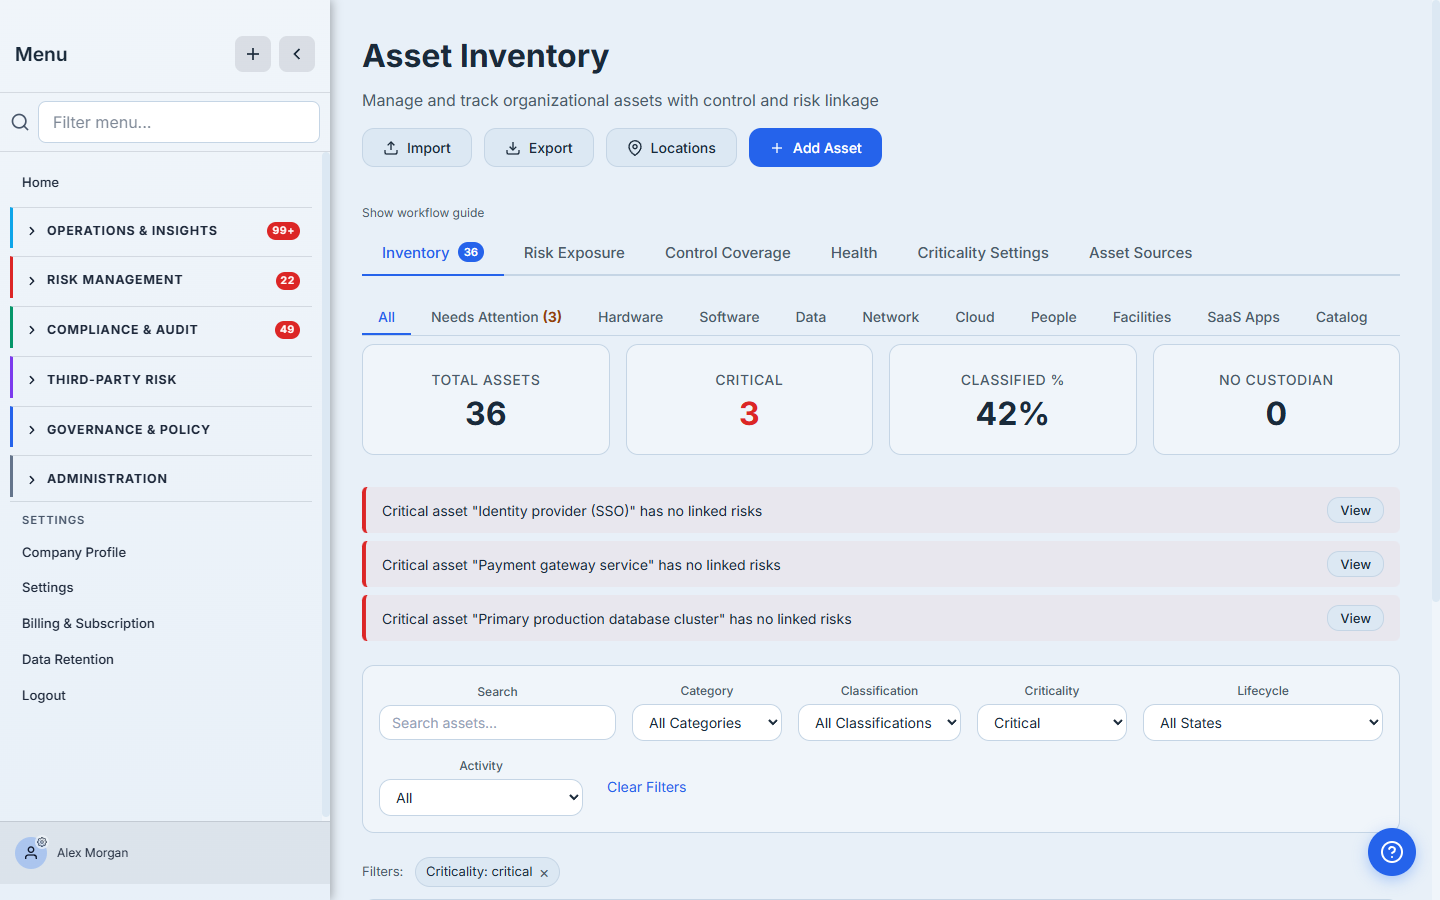Click the Export button
1440x900 pixels.
pyautogui.click(x=539, y=148)
